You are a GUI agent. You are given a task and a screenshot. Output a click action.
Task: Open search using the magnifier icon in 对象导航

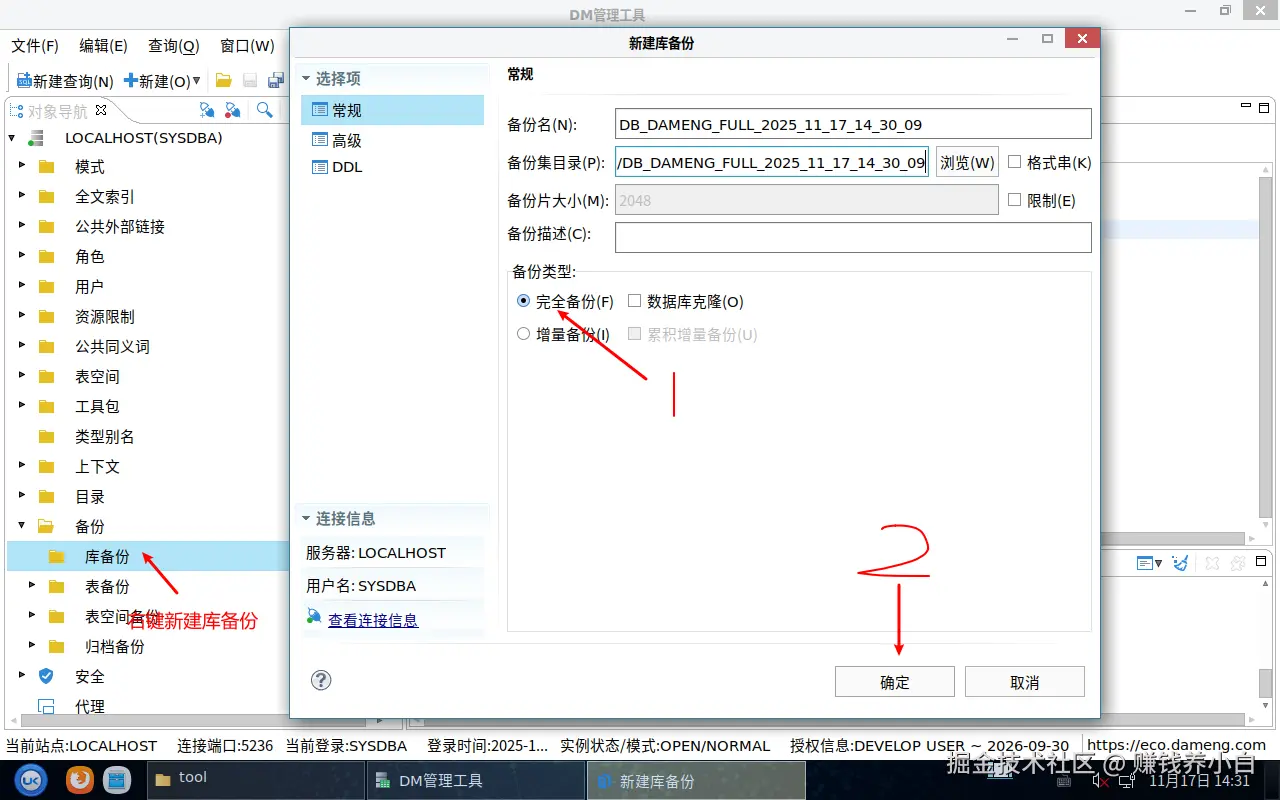(x=264, y=110)
